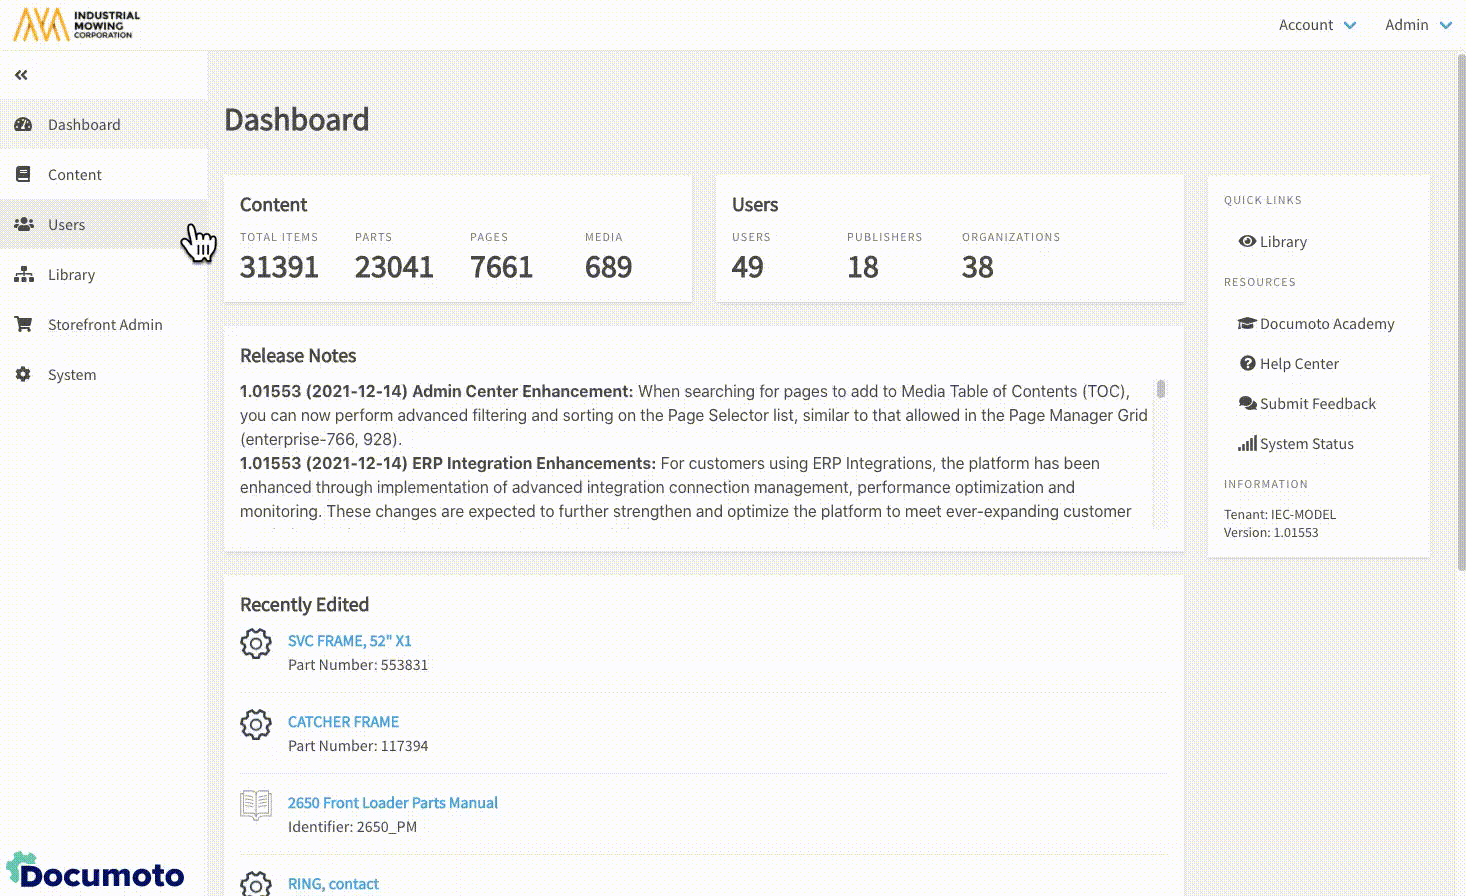The image size is (1466, 896).
Task: Click the Library hierarchy icon in sidebar
Action: [23, 275]
